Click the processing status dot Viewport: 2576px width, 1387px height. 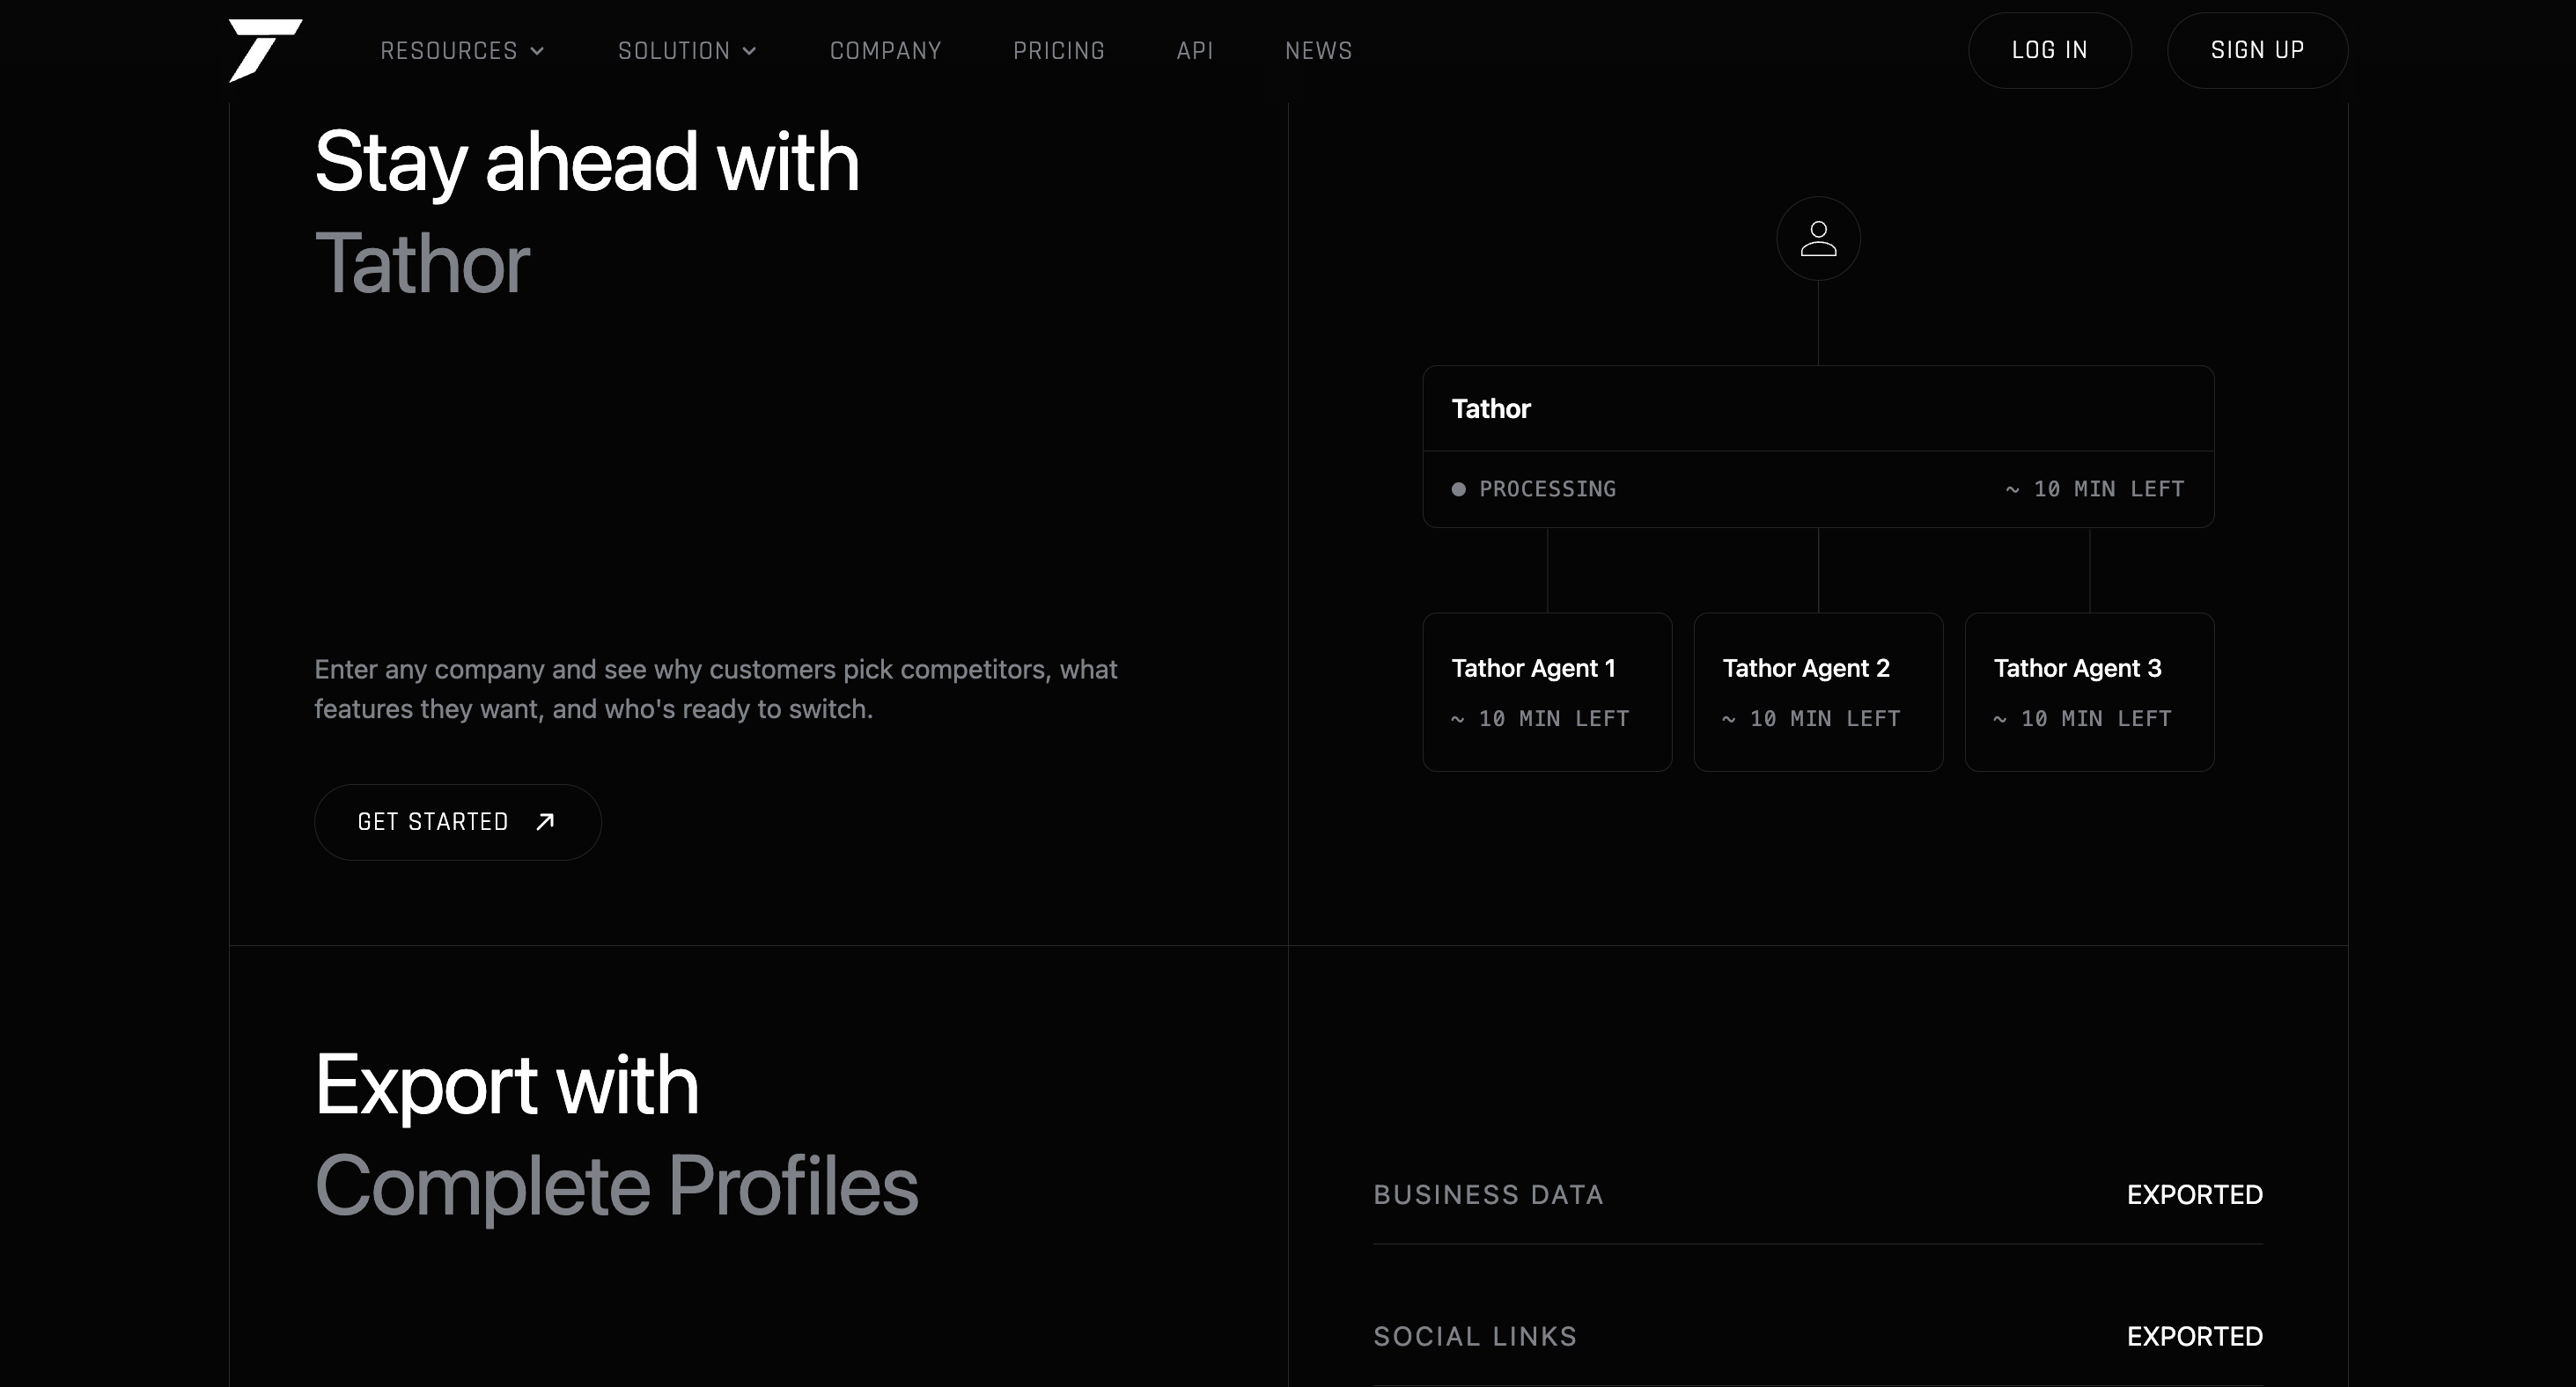(x=1459, y=489)
